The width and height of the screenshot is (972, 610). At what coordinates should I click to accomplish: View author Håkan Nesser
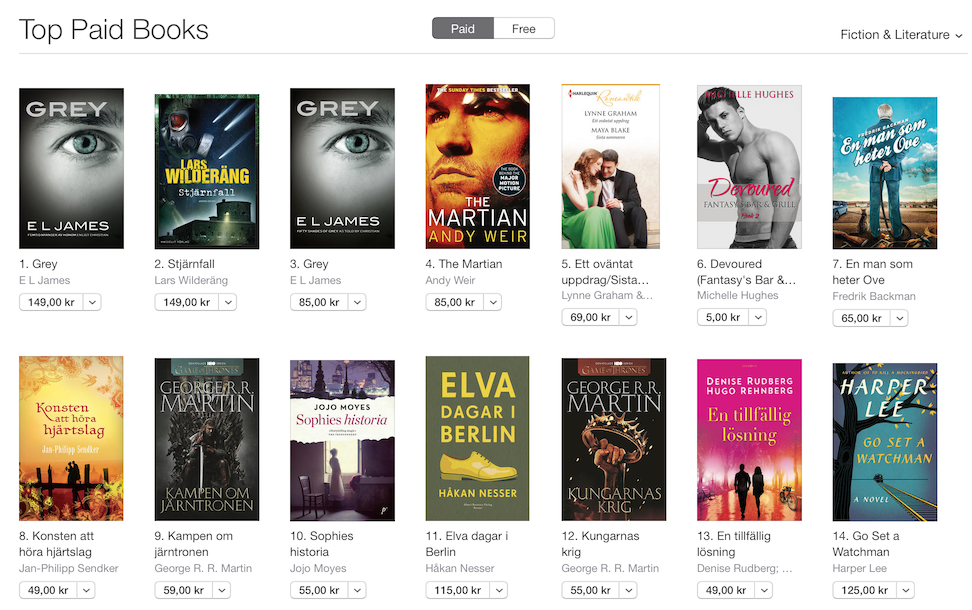[460, 568]
